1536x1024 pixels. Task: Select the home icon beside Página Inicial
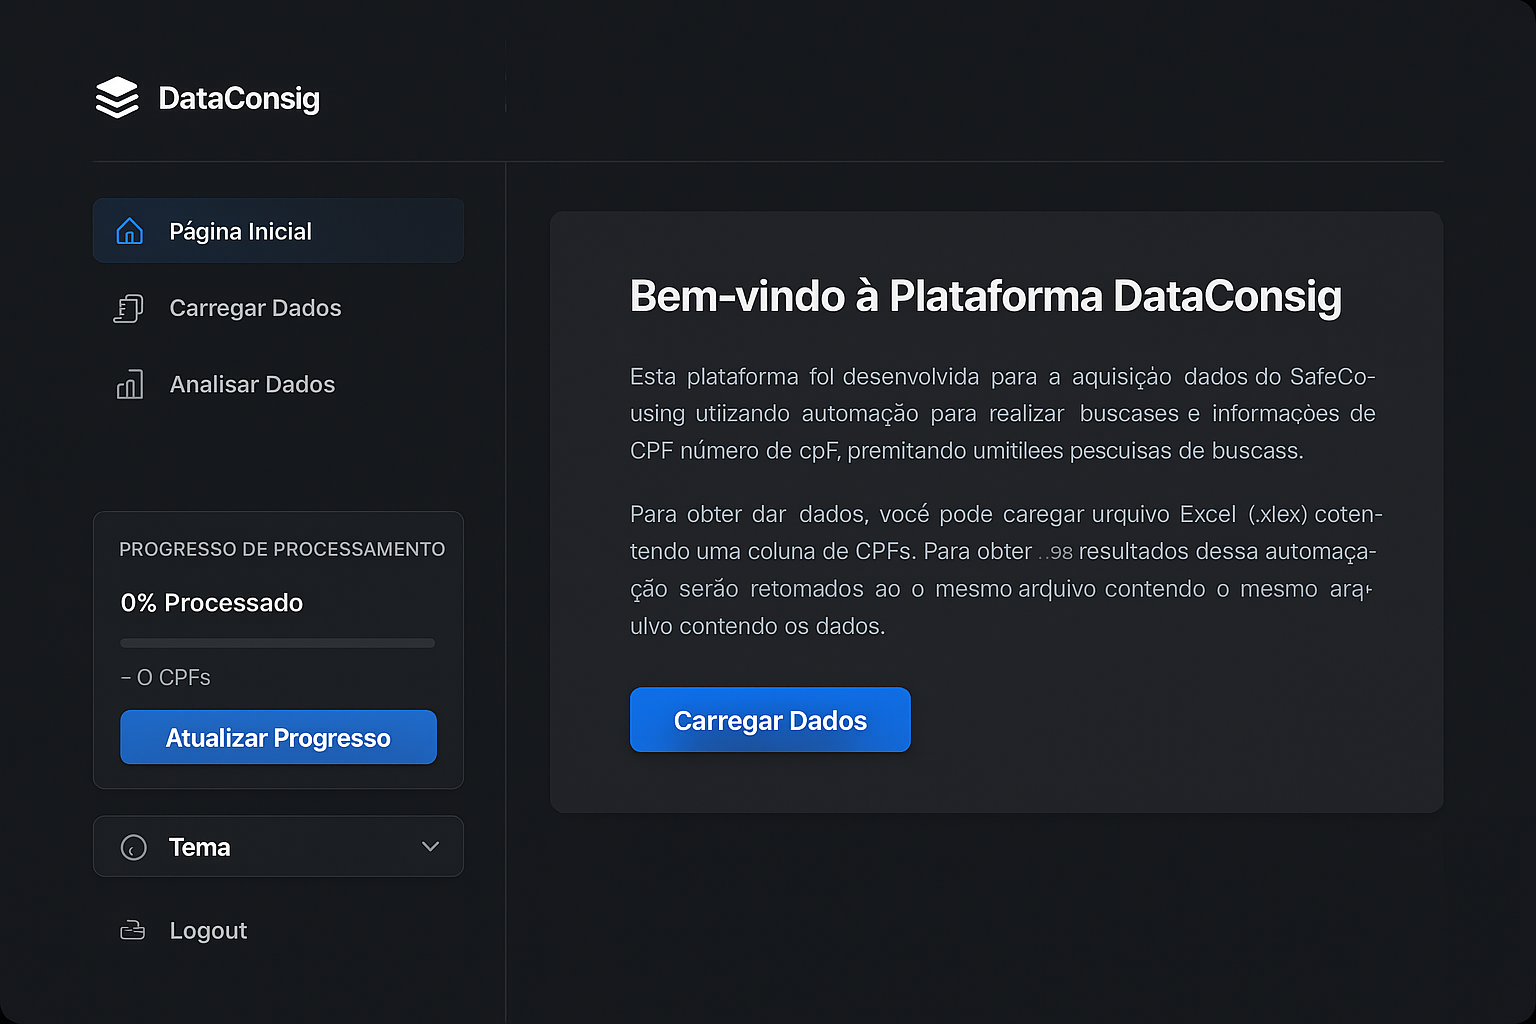(129, 230)
